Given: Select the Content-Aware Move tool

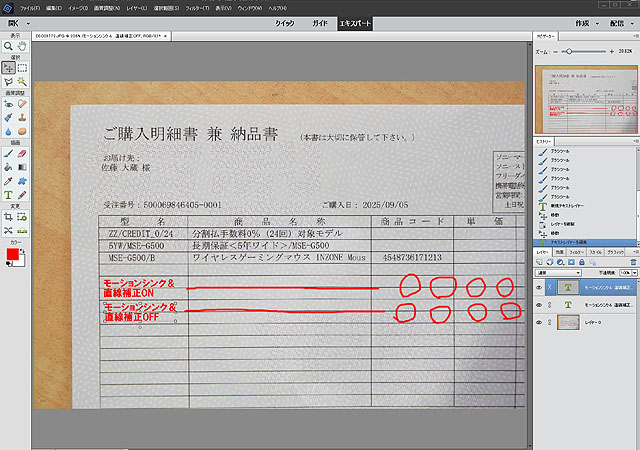Looking at the screenshot, I should tap(8, 231).
